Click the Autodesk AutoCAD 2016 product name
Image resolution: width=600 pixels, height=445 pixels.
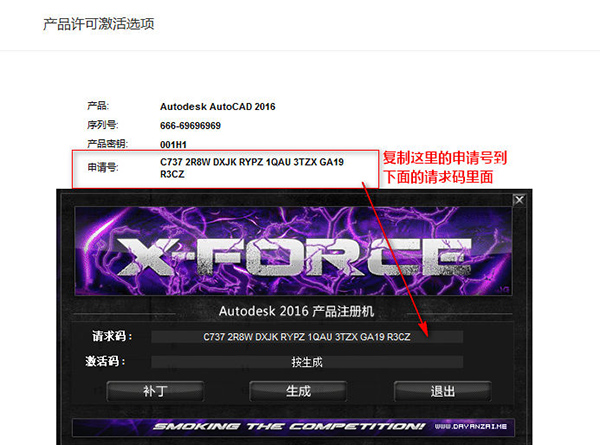point(217,107)
